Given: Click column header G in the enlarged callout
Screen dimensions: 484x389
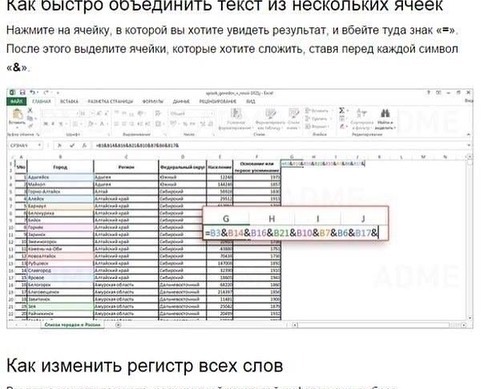Looking at the screenshot, I should 226,219.
